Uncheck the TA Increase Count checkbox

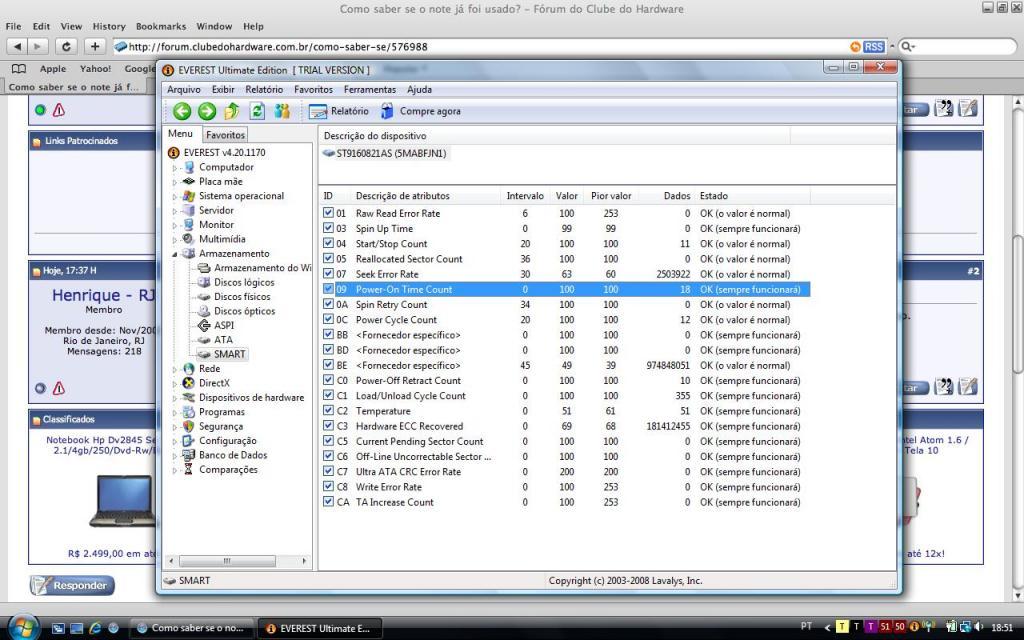click(328, 502)
